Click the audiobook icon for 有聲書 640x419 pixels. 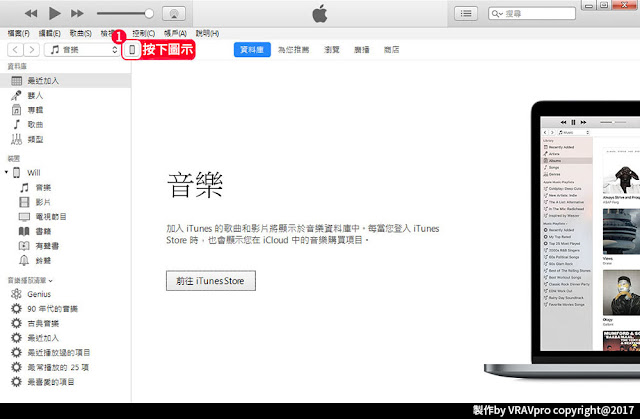[24, 246]
